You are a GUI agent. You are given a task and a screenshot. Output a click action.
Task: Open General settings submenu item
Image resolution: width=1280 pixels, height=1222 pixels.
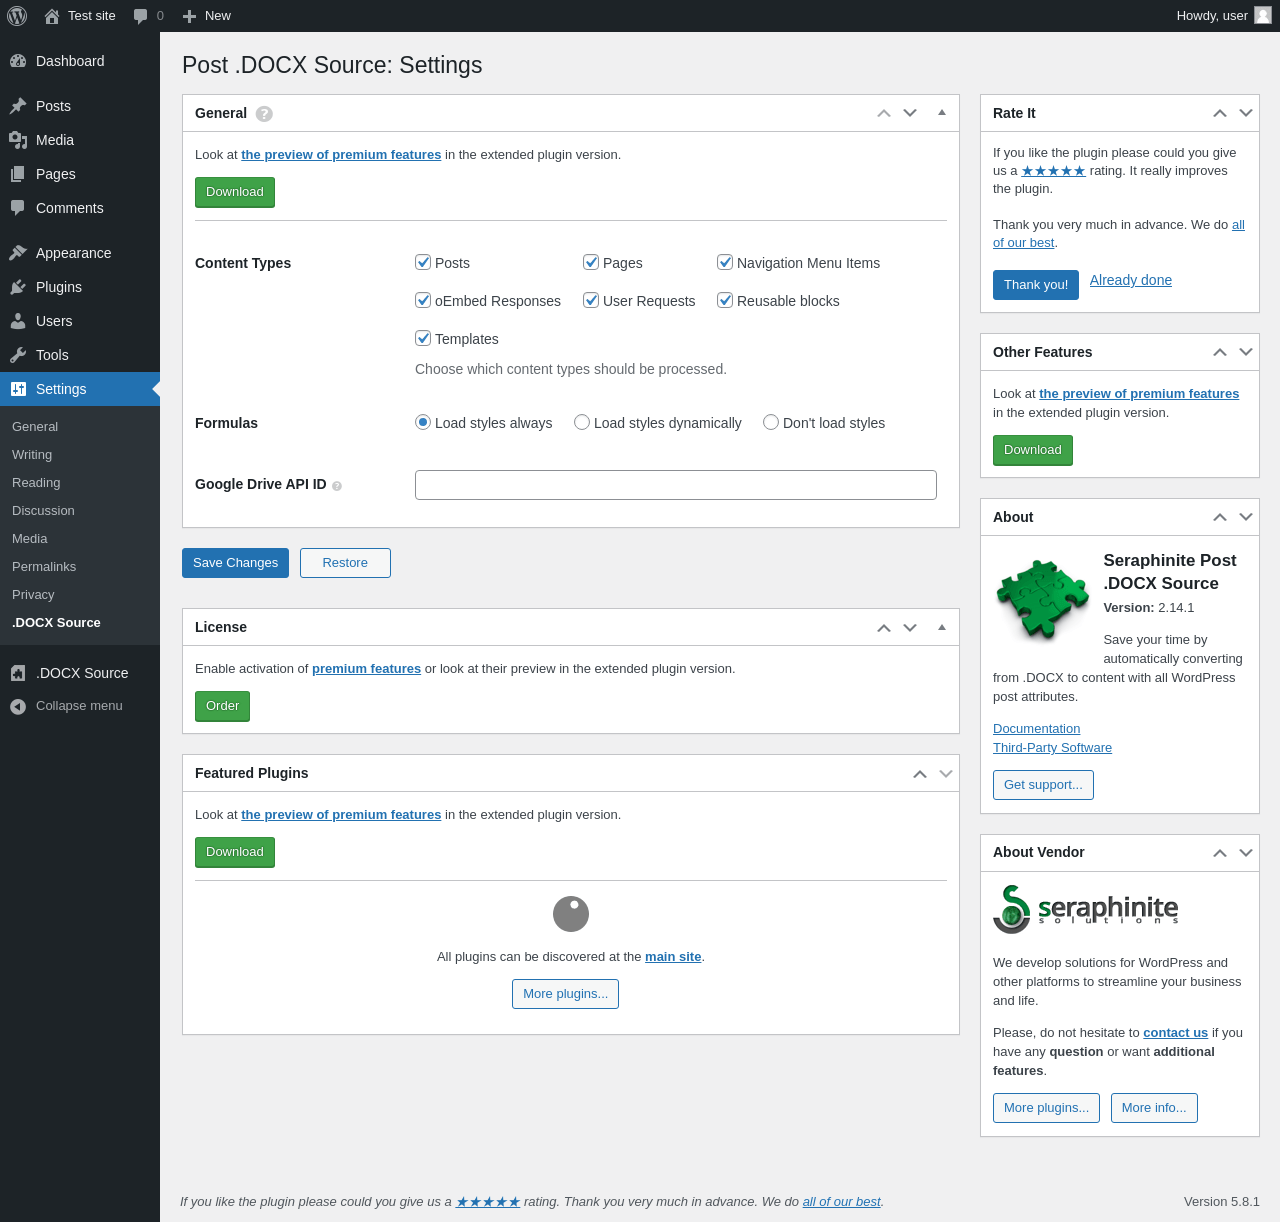35,426
